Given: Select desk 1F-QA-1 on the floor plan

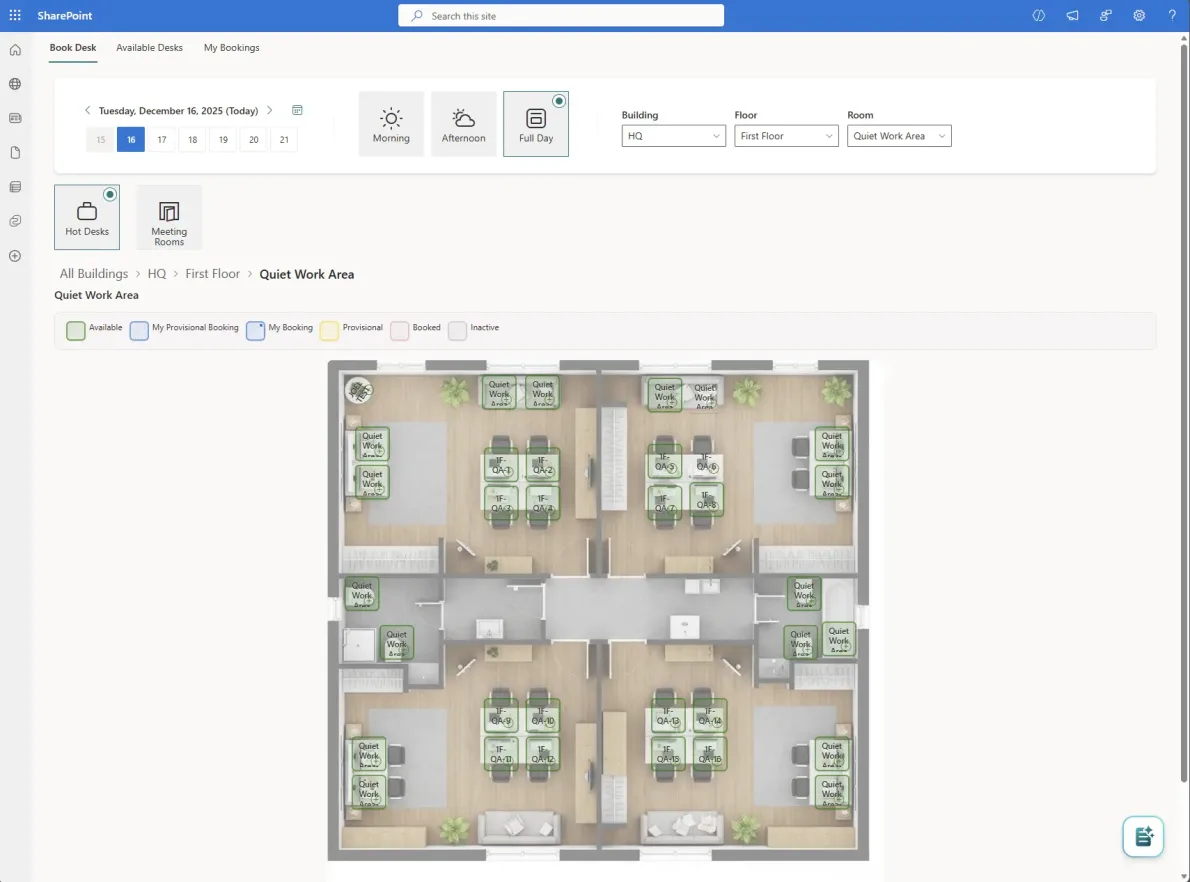Looking at the screenshot, I should 500,466.
